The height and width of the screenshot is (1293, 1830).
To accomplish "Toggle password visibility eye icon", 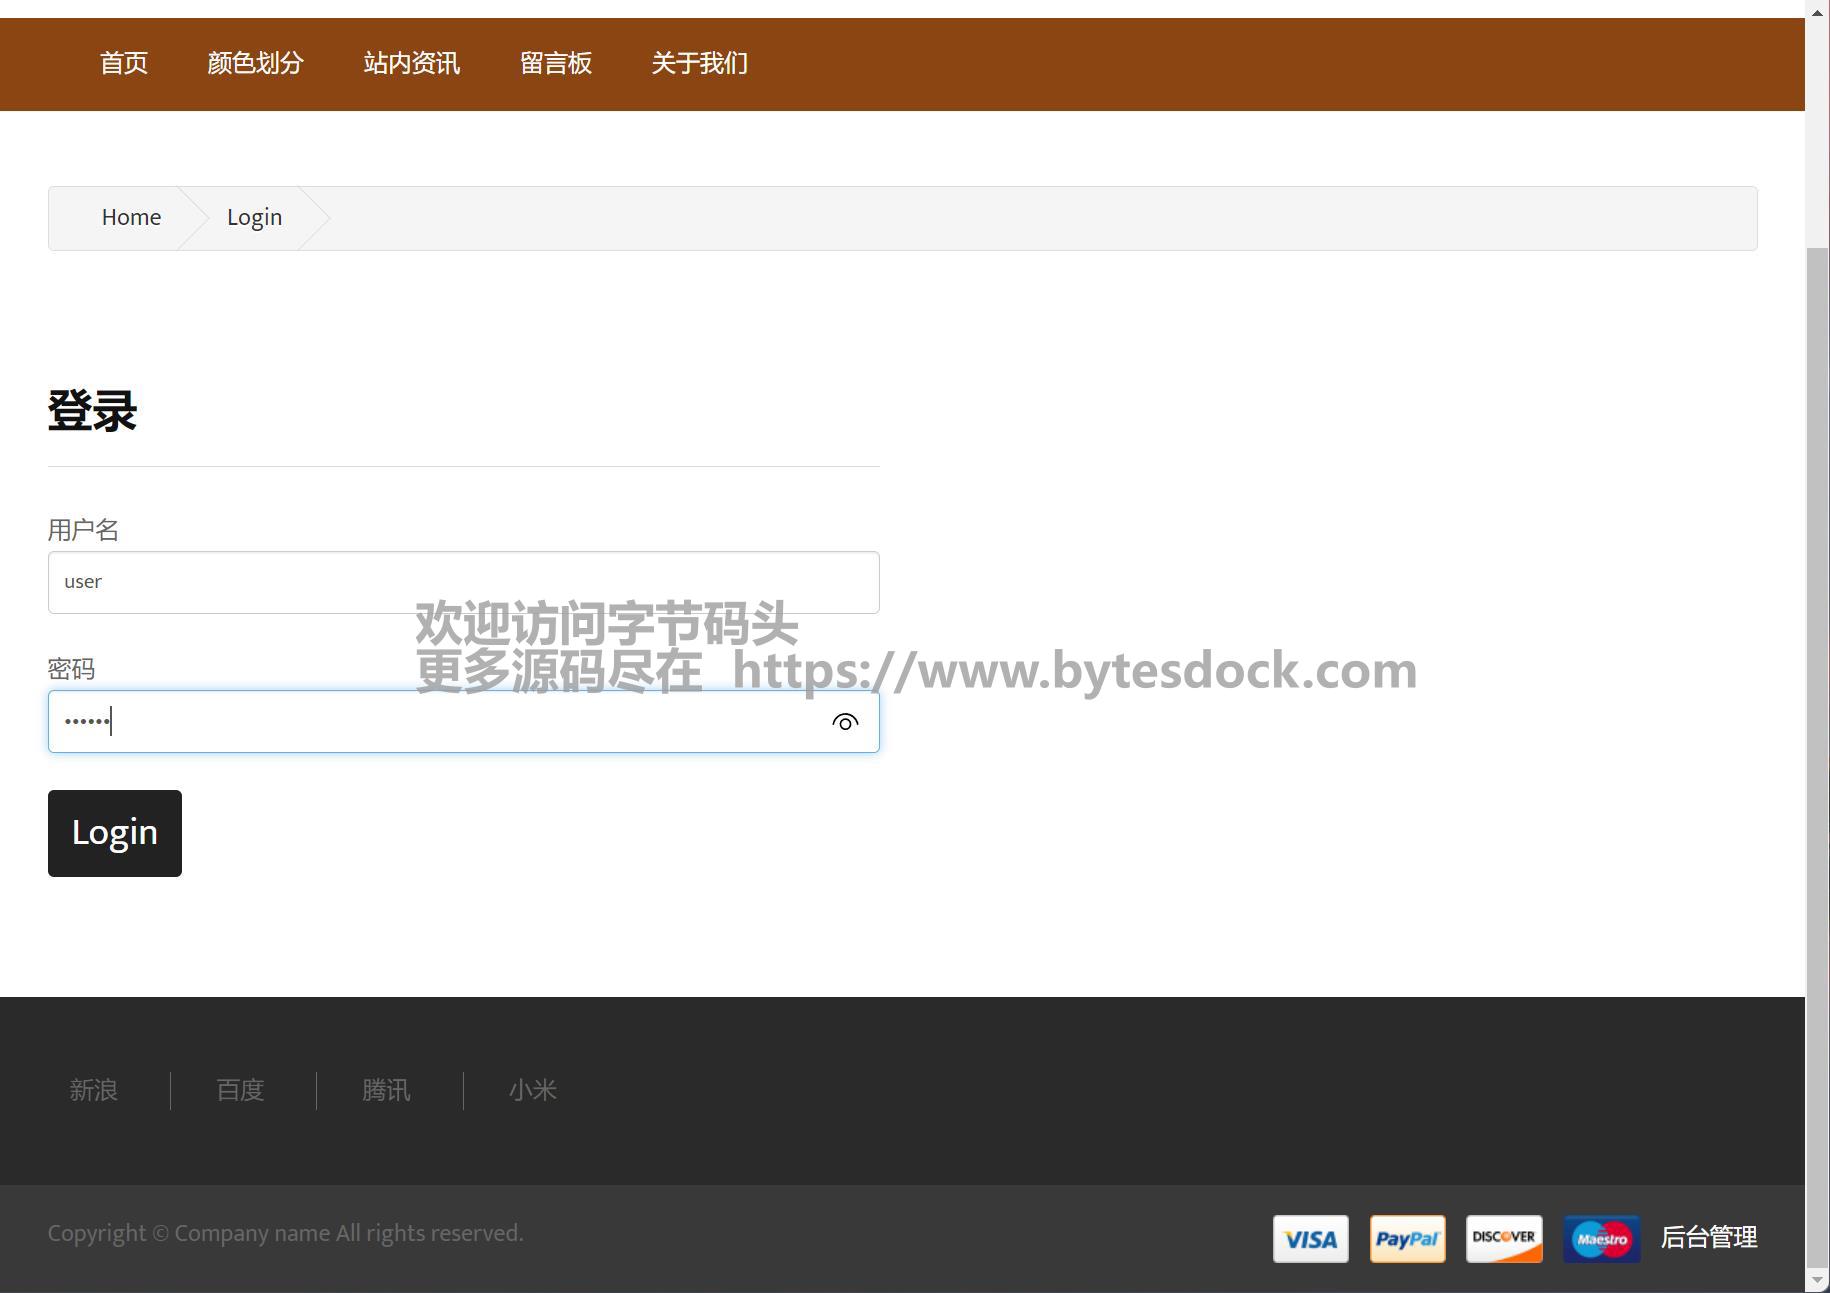I will pos(845,722).
